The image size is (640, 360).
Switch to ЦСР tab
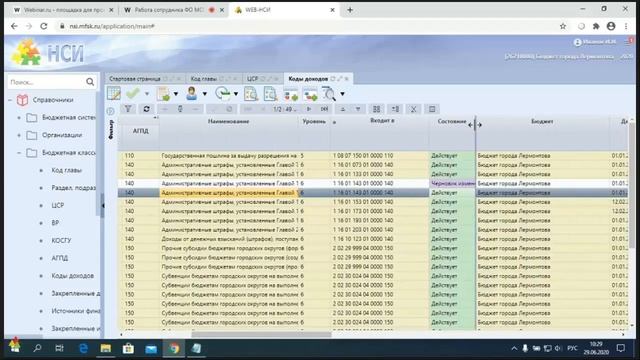pyautogui.click(x=253, y=79)
